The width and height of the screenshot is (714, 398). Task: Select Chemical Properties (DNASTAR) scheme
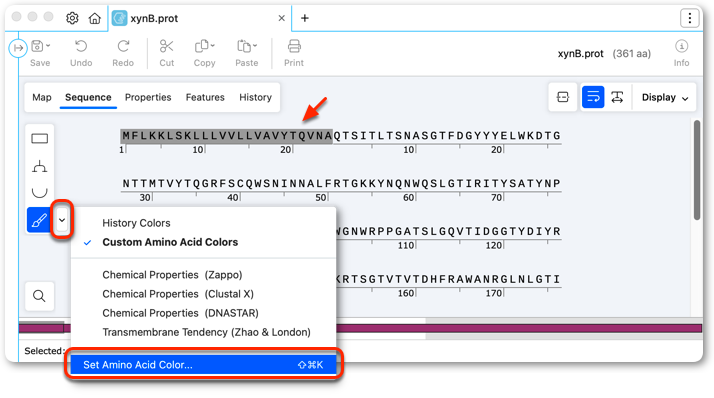point(180,313)
